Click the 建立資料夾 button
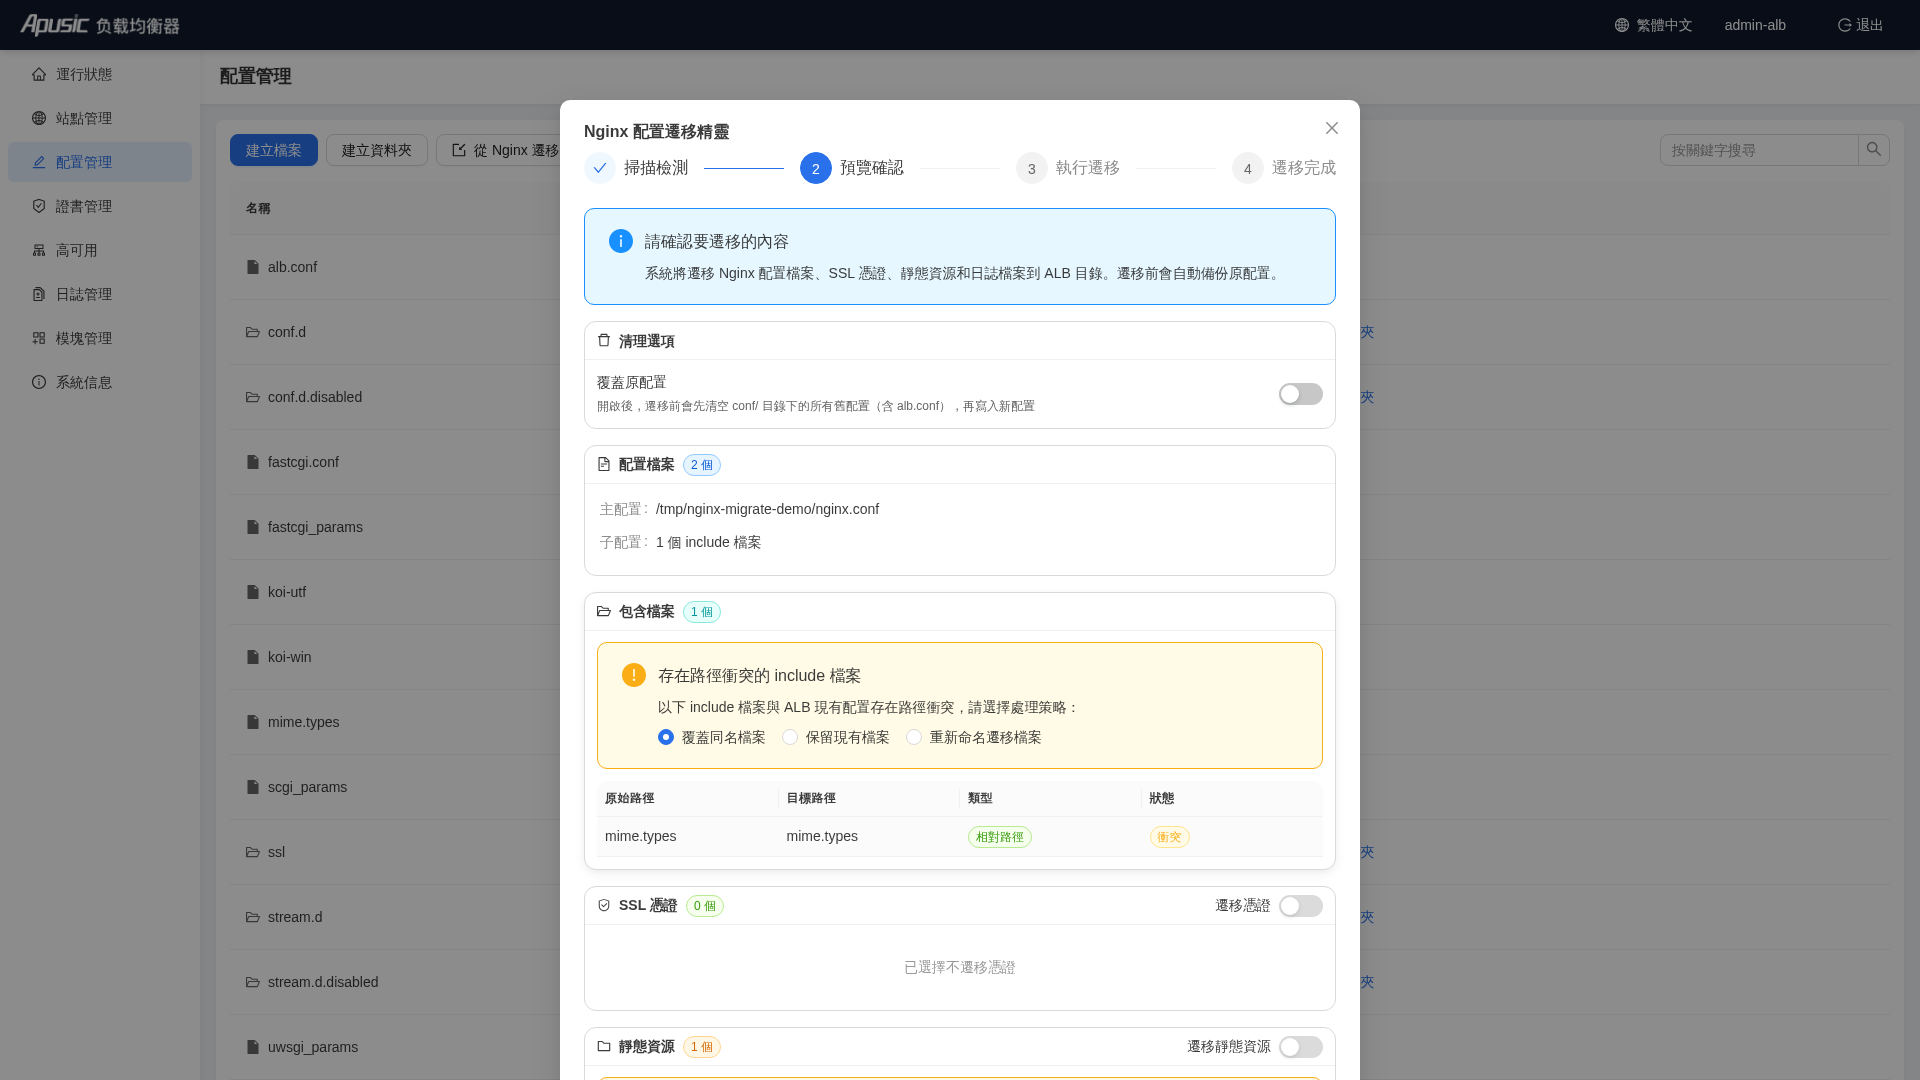This screenshot has height=1080, width=1920. [377, 150]
